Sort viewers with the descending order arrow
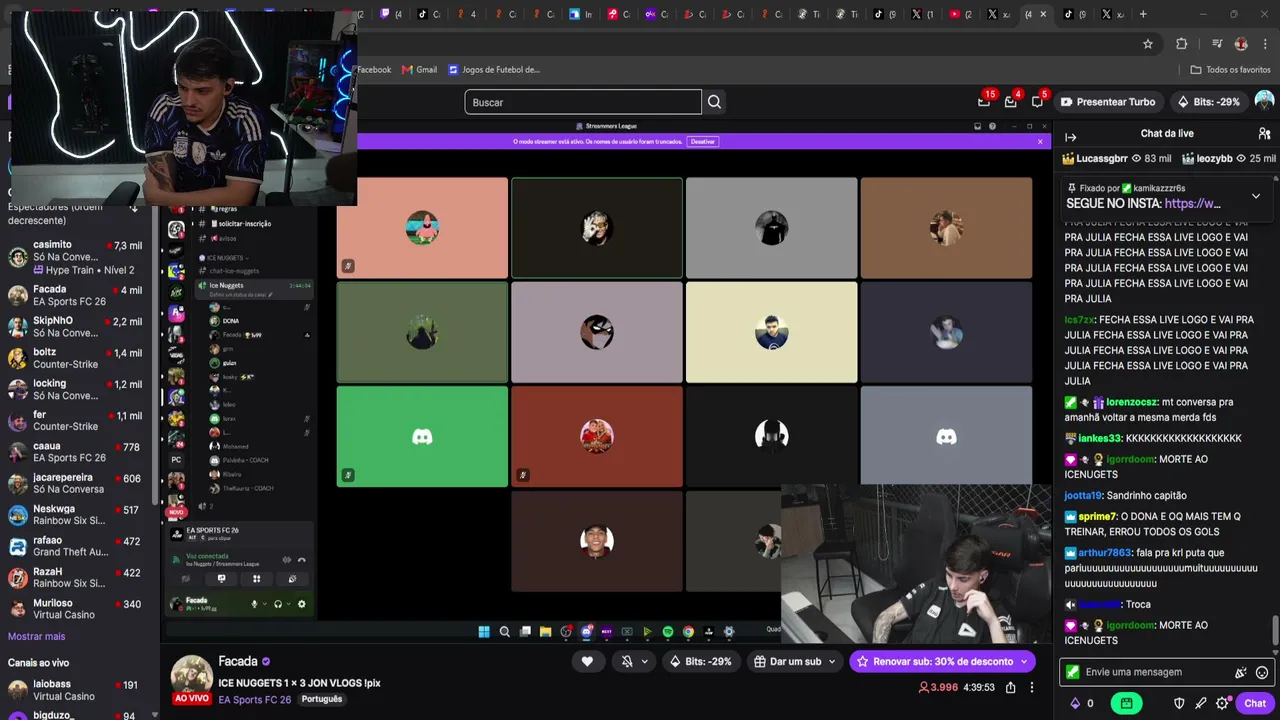This screenshot has height=720, width=1280. pyautogui.click(x=134, y=208)
